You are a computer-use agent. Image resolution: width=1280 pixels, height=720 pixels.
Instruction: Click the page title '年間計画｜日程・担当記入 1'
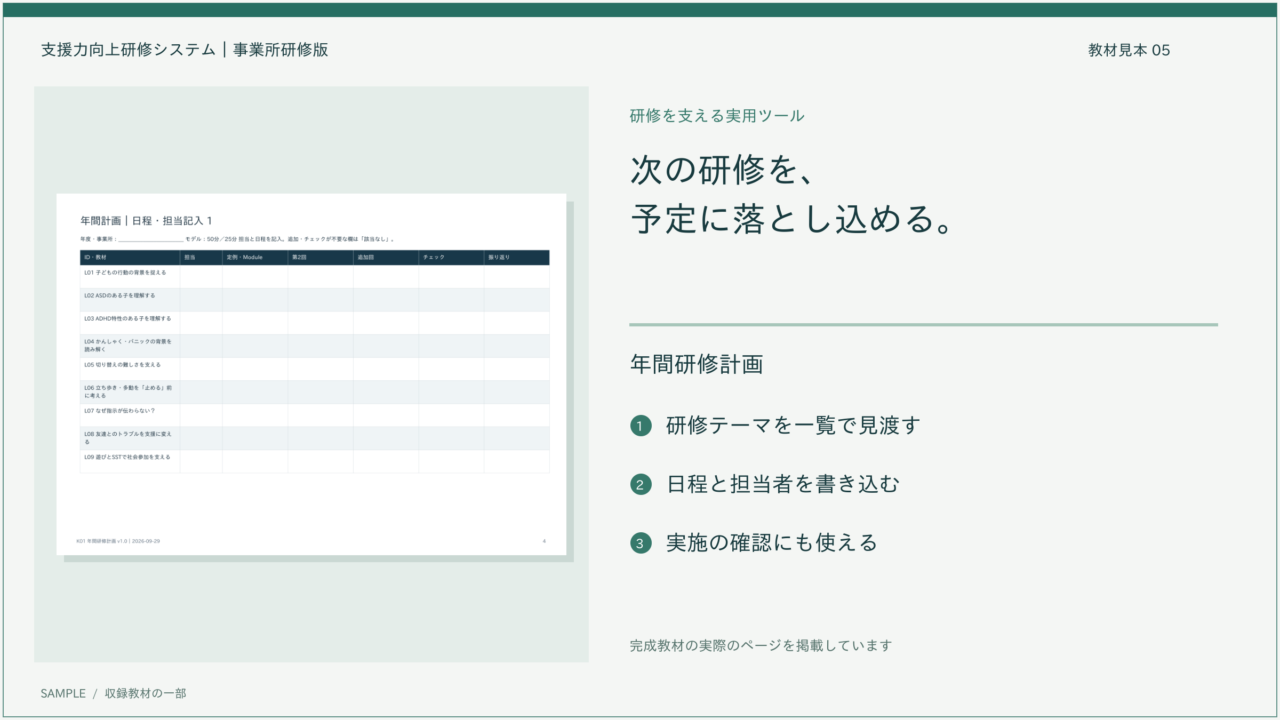pyautogui.click(x=146, y=220)
